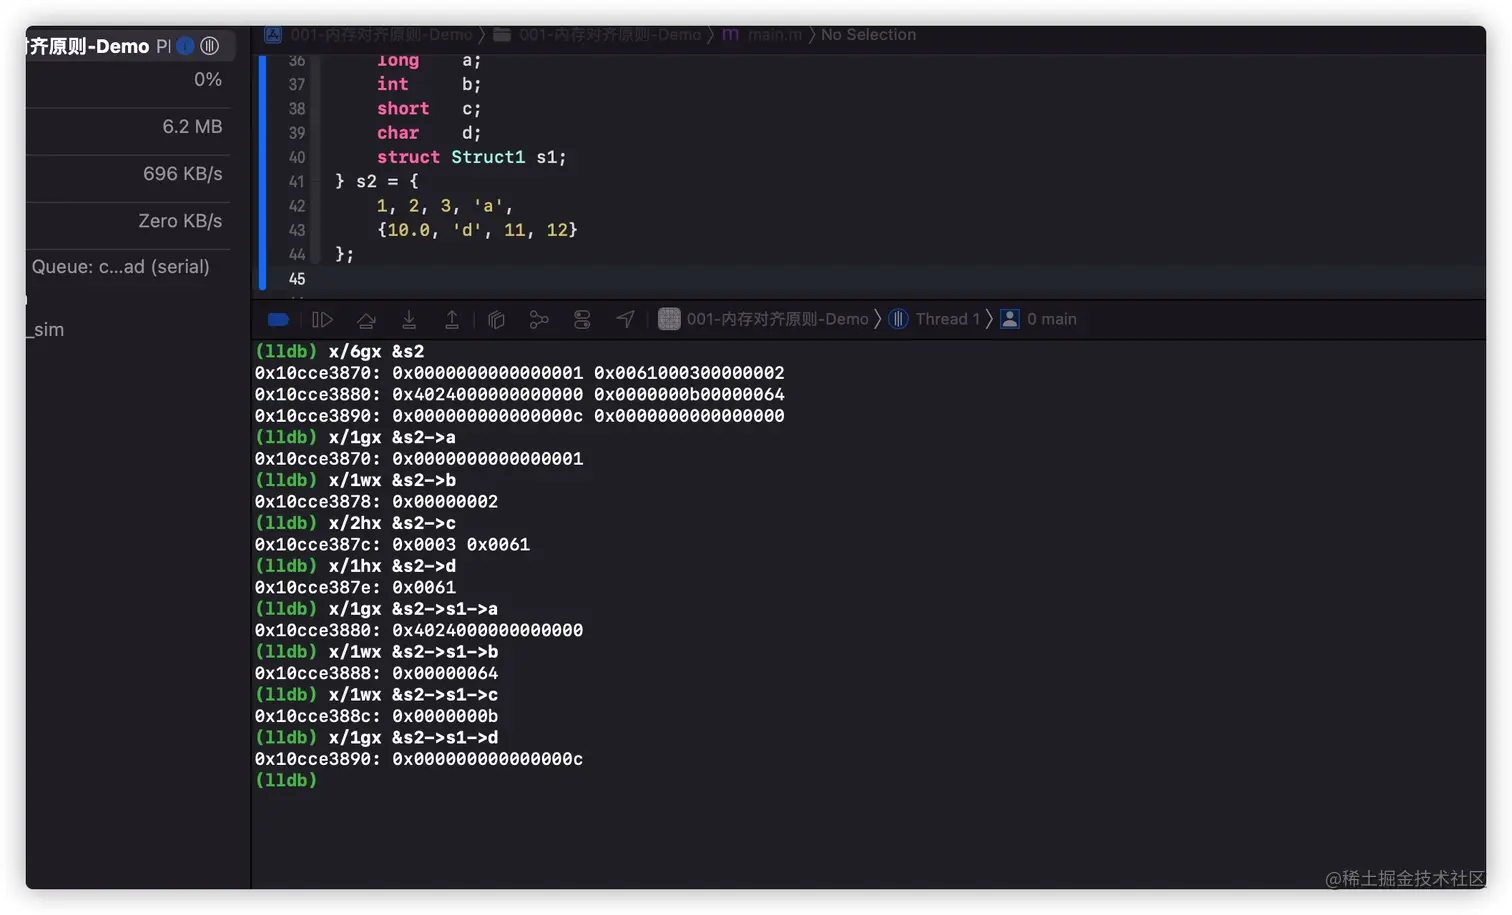Click the 'x/6gx &s2' lldb command
Screen dimensions: 1512x915
376,352
